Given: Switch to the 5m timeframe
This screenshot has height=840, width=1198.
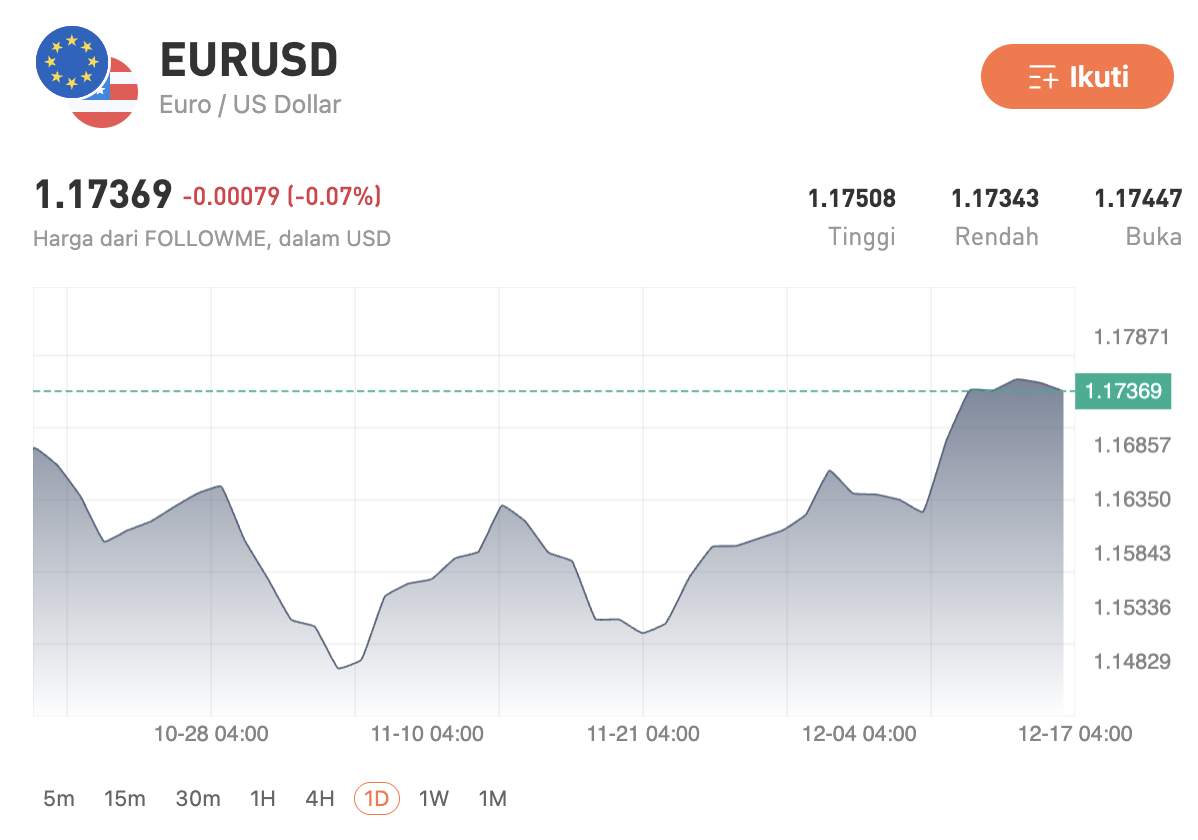Looking at the screenshot, I should (58, 798).
